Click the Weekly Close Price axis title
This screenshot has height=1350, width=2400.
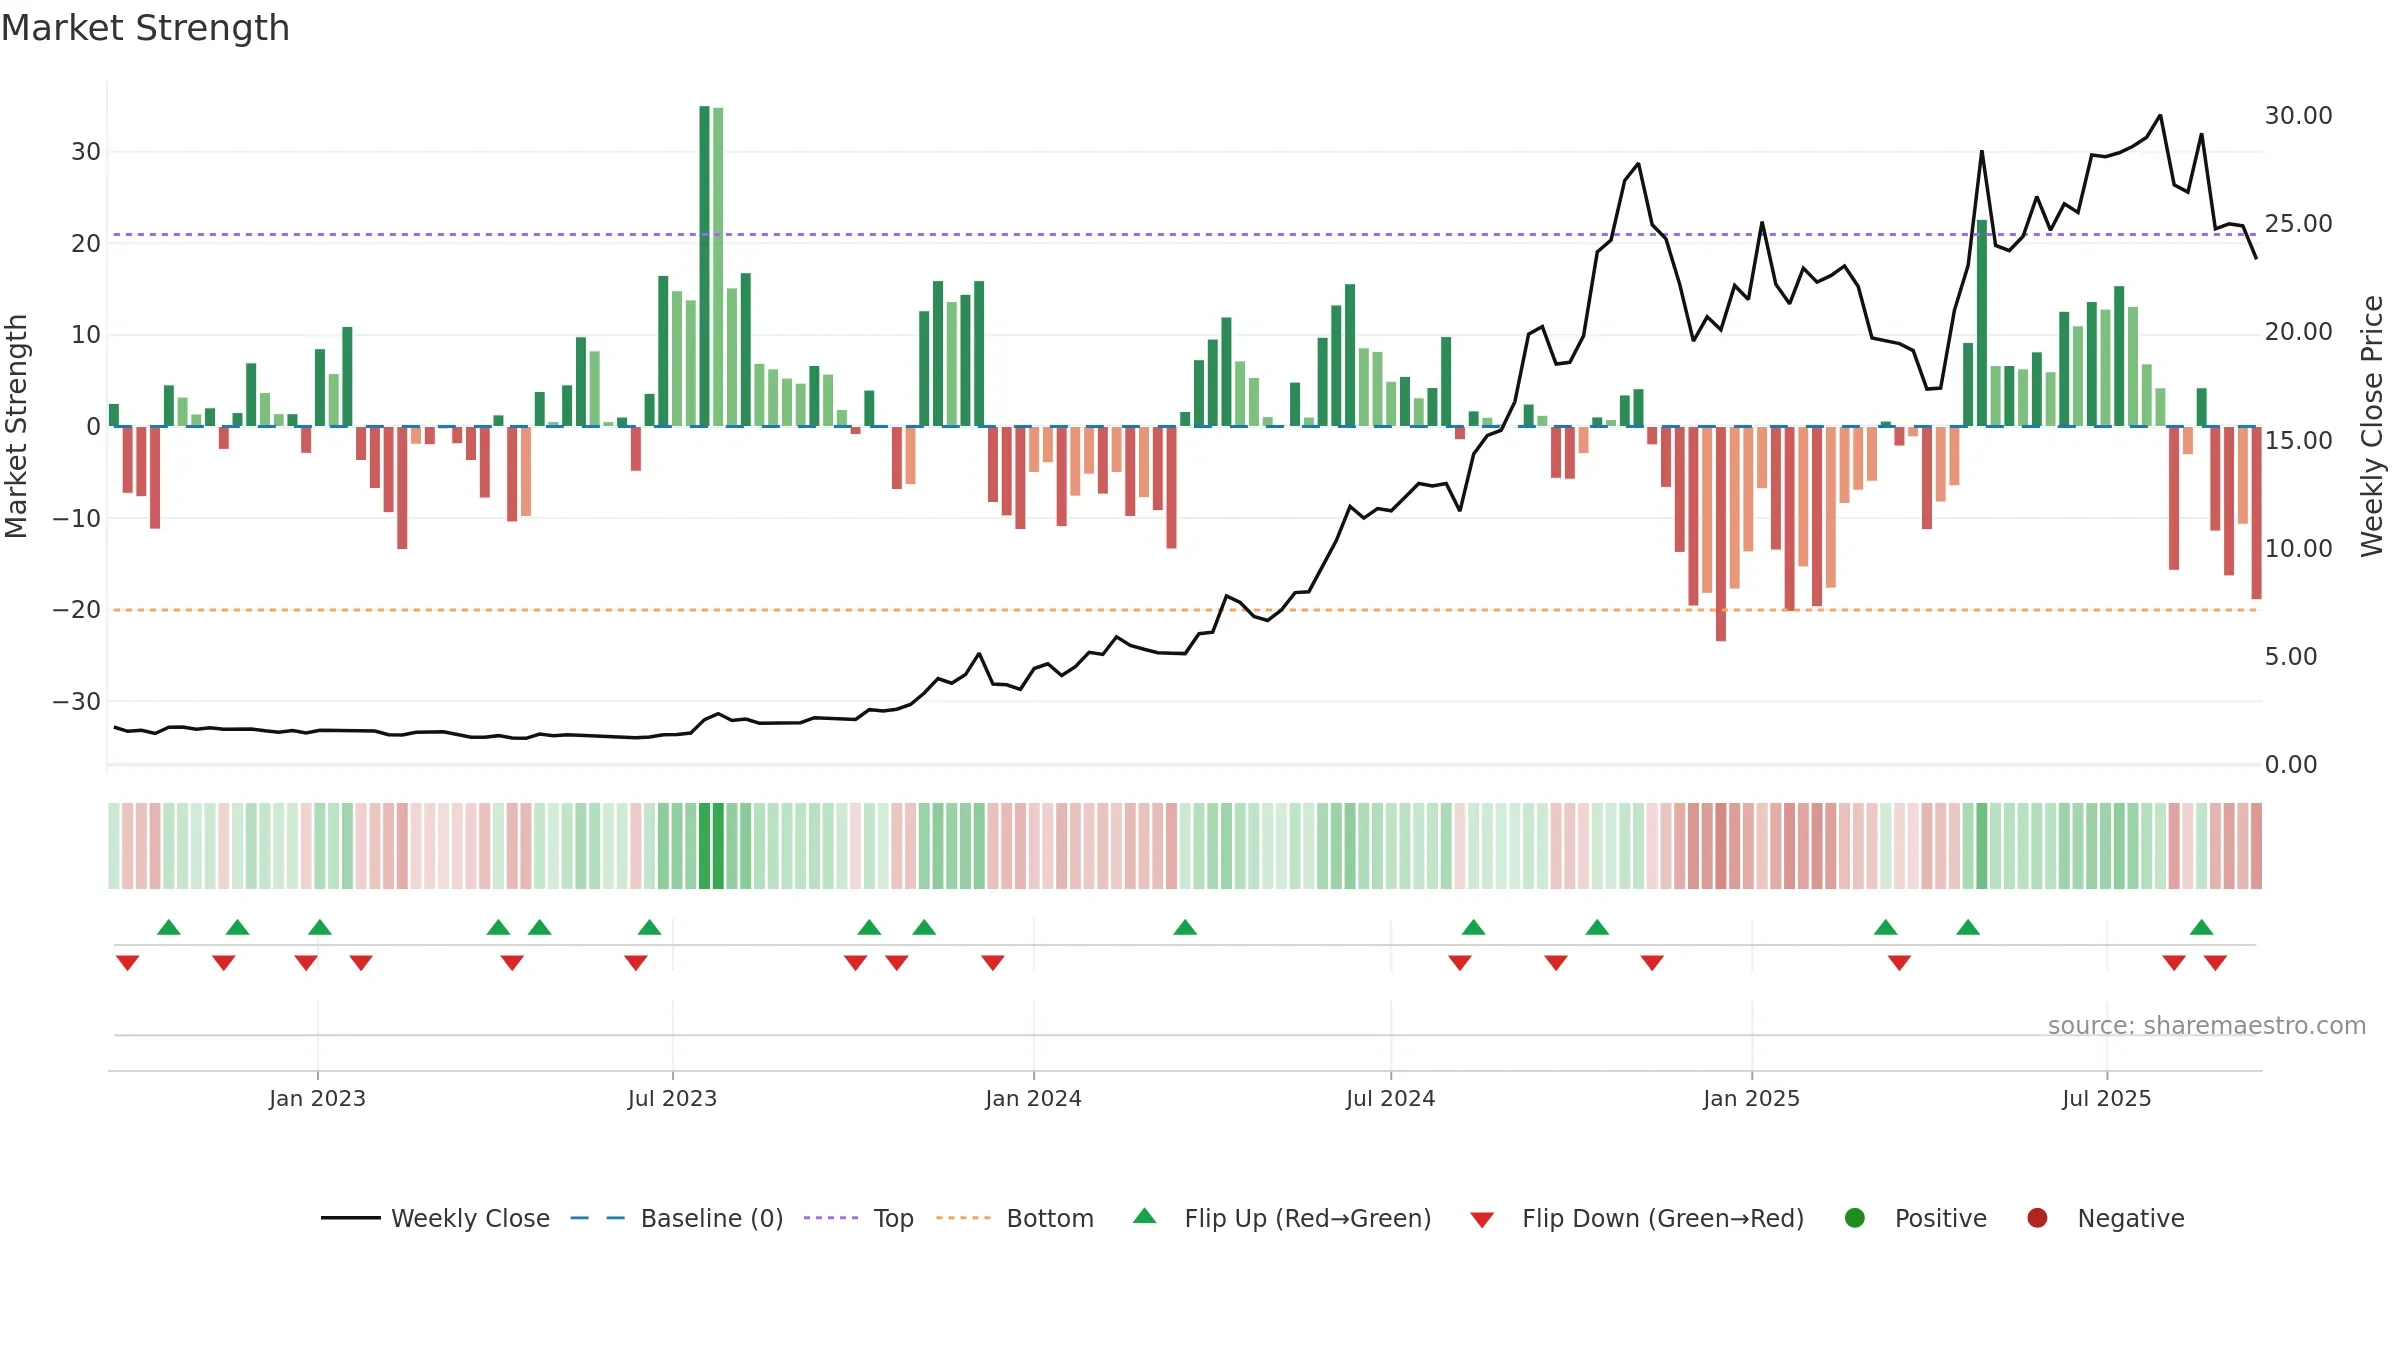coord(2372,426)
